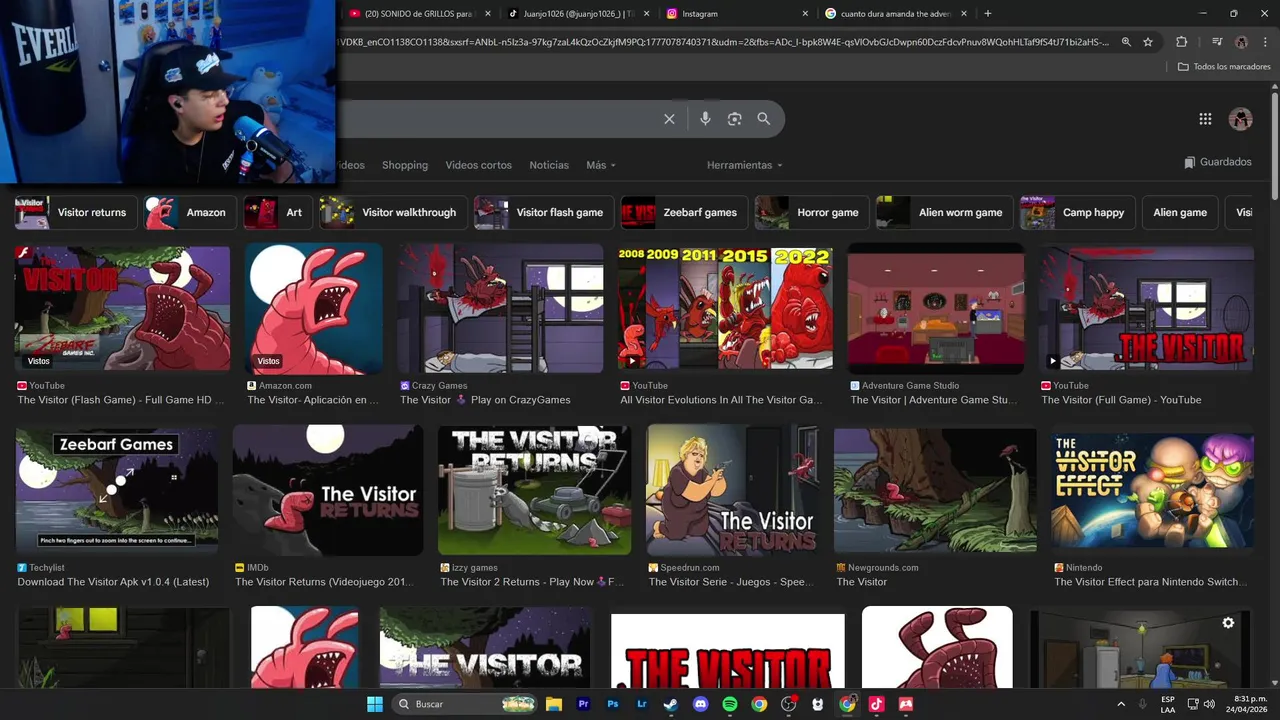Open Spotify from taskbar
The height and width of the screenshot is (720, 1280).
coord(730,704)
